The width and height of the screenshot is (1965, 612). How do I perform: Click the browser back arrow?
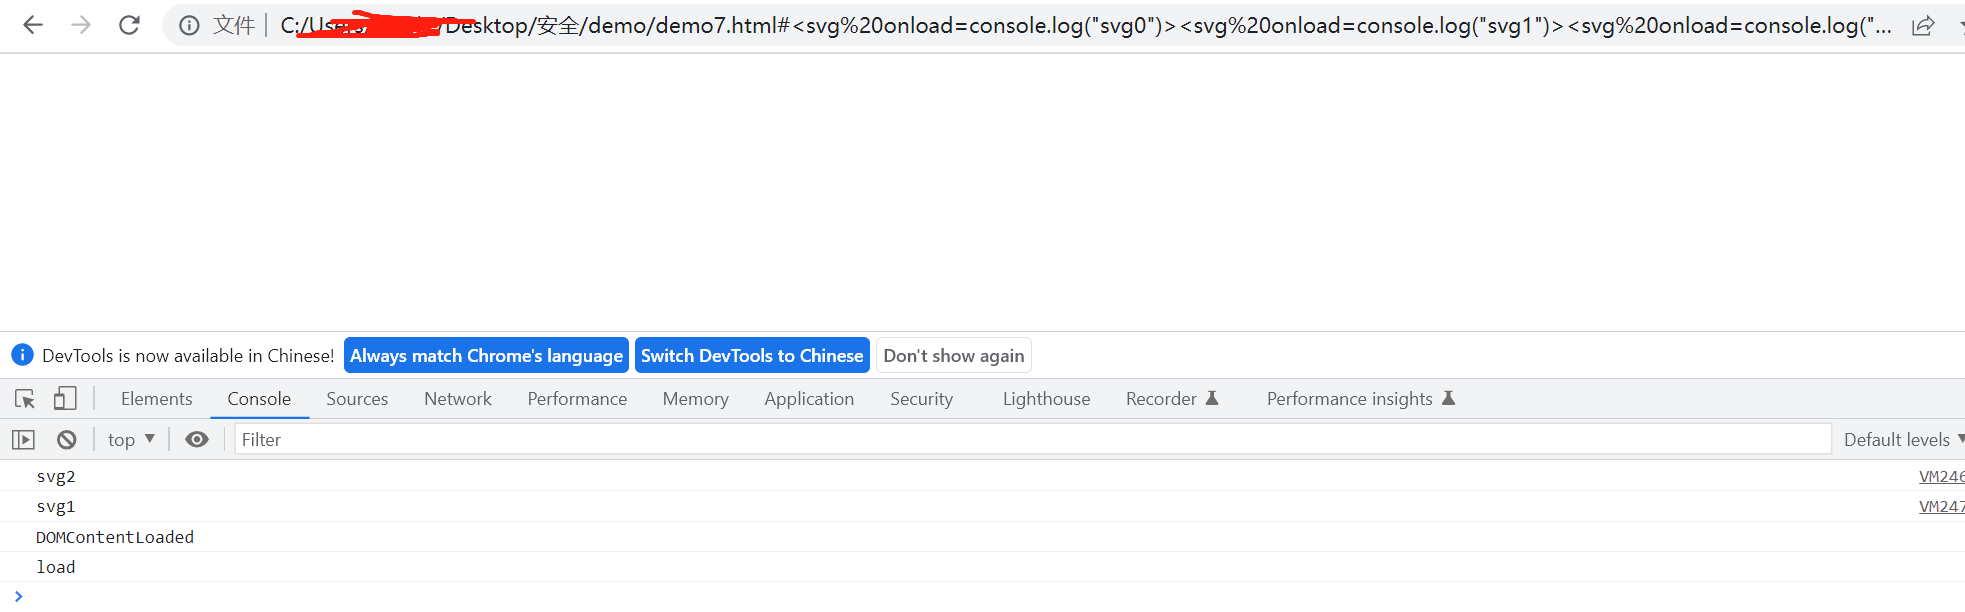(33, 25)
